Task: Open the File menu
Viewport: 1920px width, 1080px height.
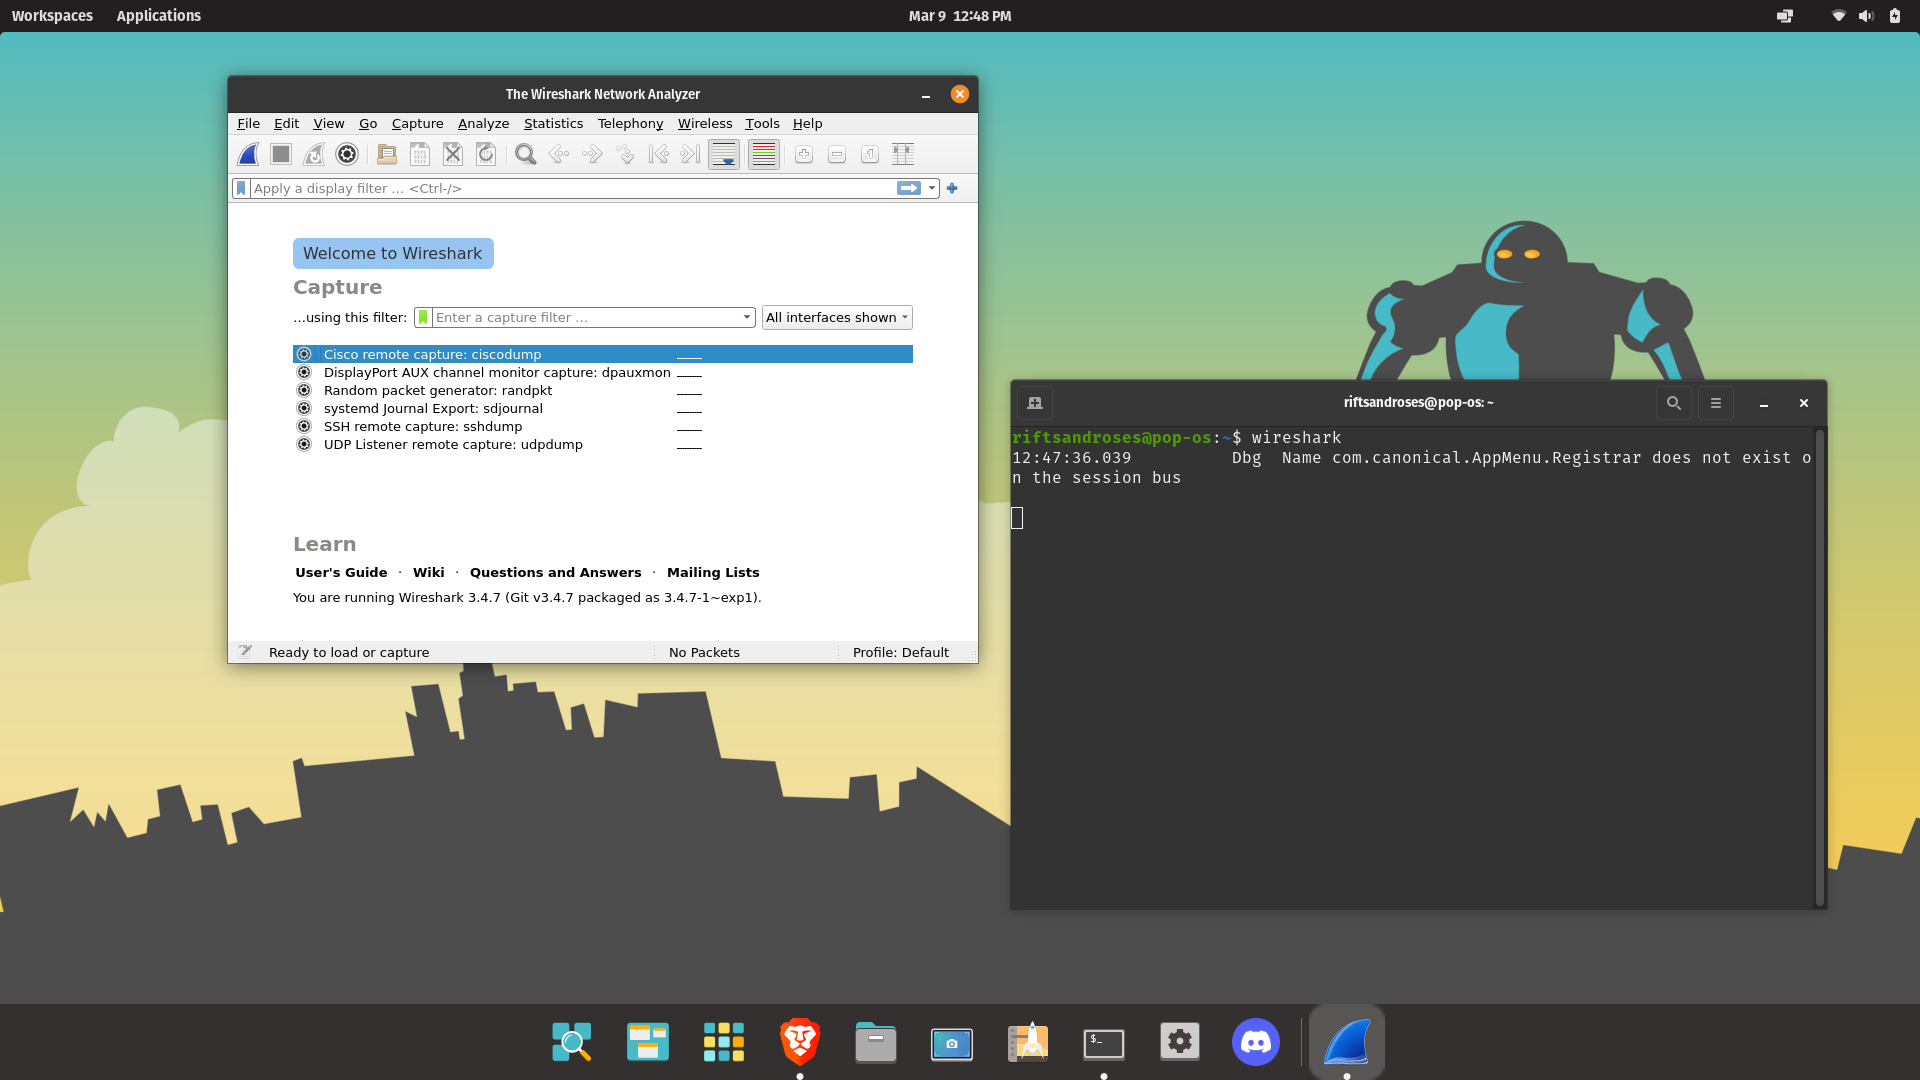Action: click(x=248, y=123)
